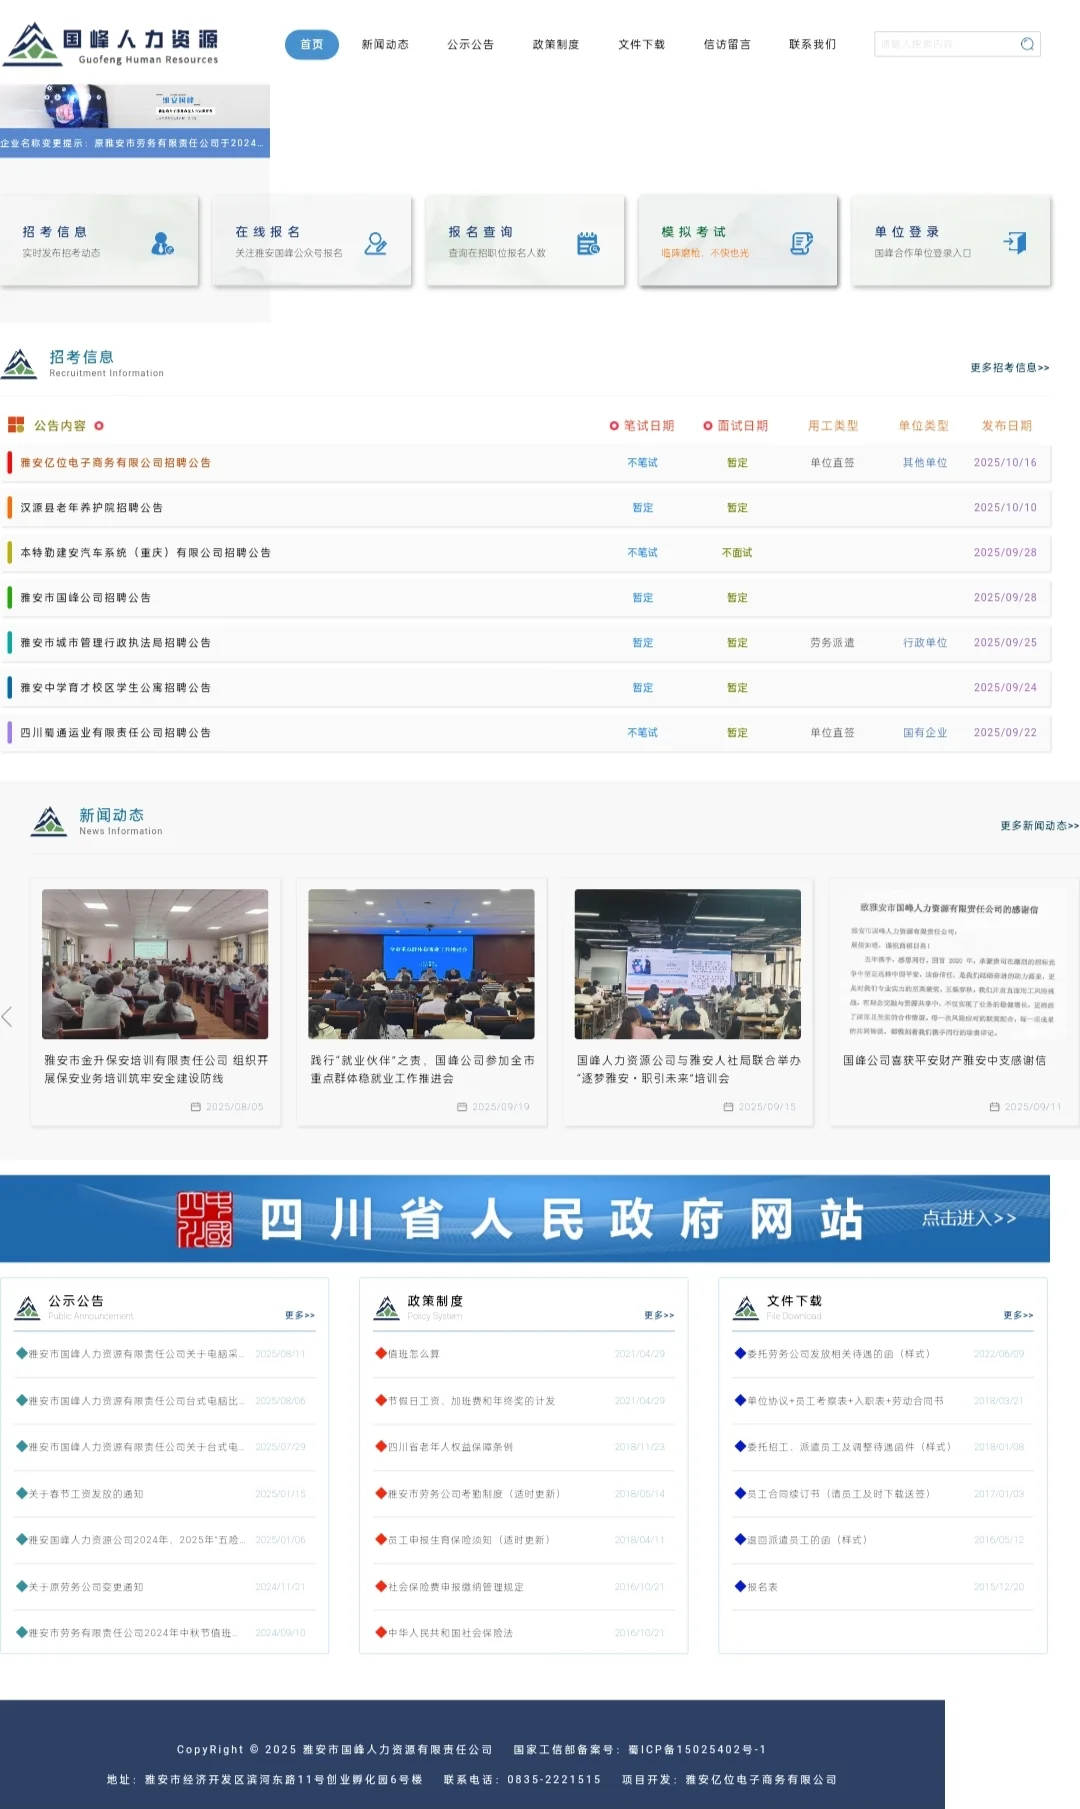Open the 更多新闻动态>> link

click(x=1040, y=826)
